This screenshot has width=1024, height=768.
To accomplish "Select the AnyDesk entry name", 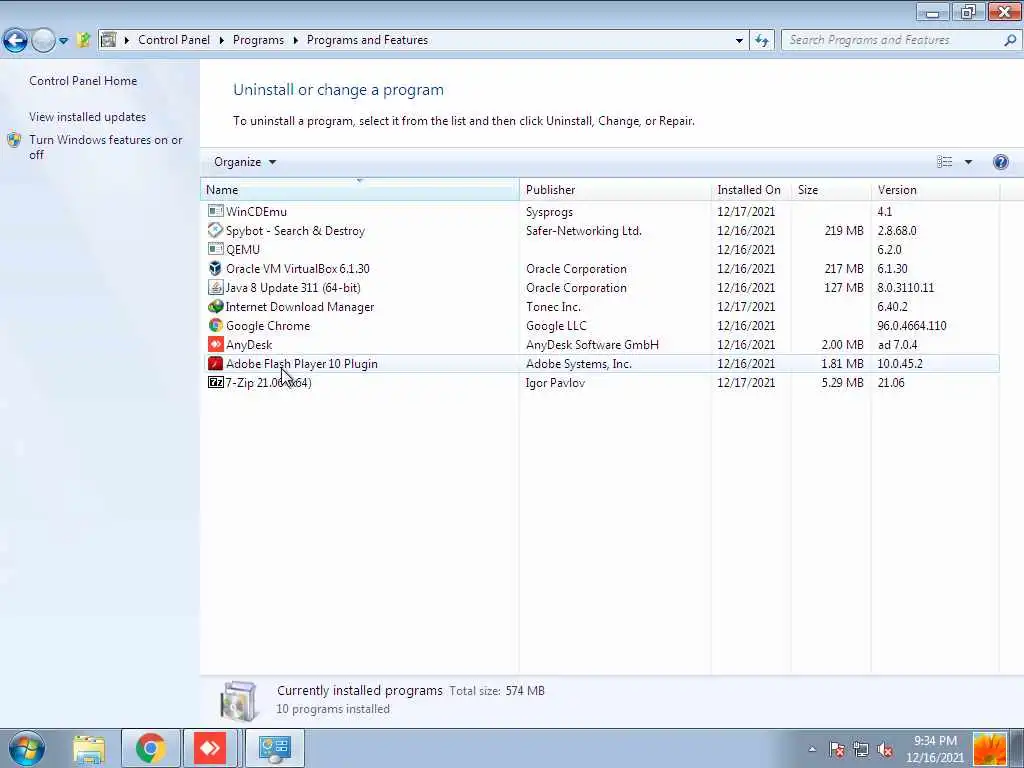I will (x=249, y=344).
